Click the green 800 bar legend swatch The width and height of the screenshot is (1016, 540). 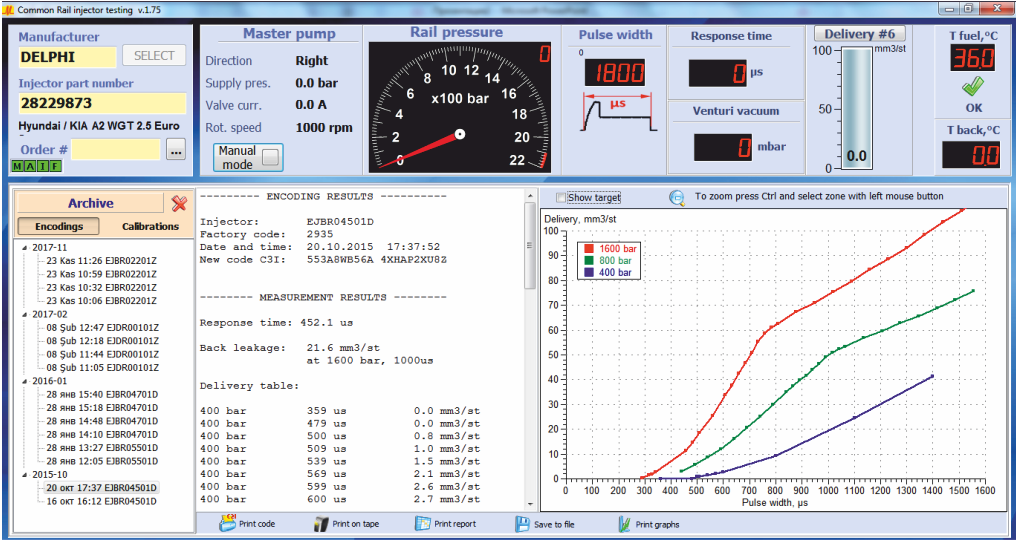click(x=588, y=261)
